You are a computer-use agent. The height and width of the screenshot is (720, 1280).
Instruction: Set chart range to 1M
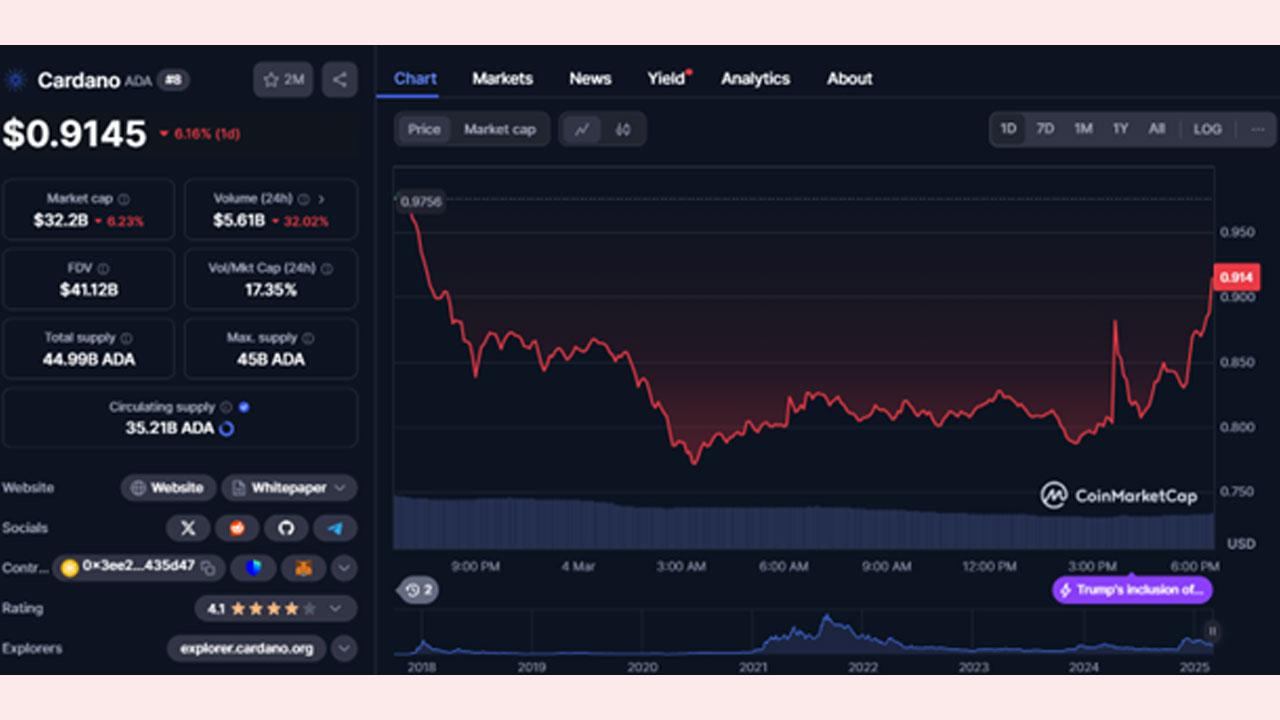tap(1083, 129)
